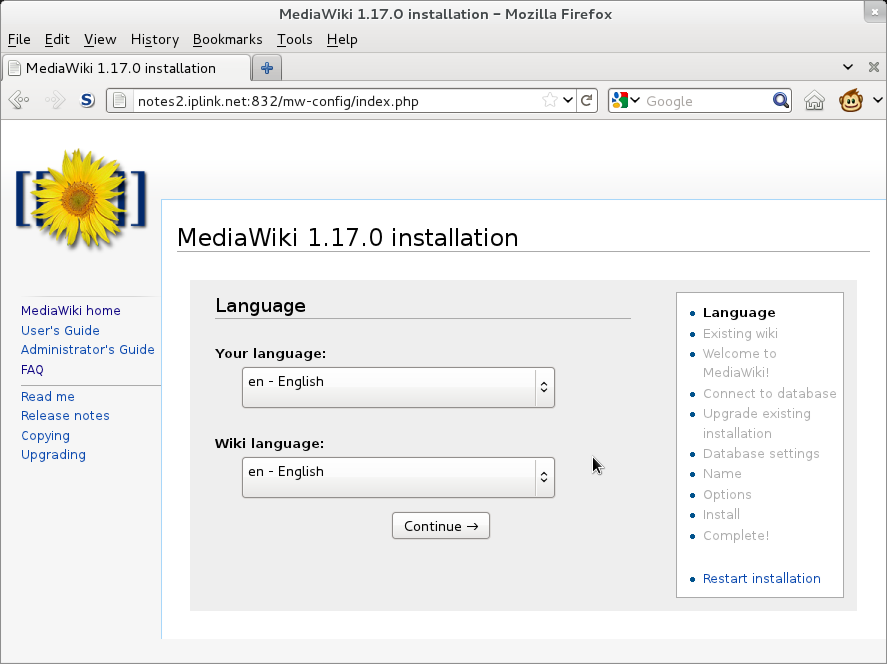Go back with the browser back arrow

pyautogui.click(x=19, y=101)
